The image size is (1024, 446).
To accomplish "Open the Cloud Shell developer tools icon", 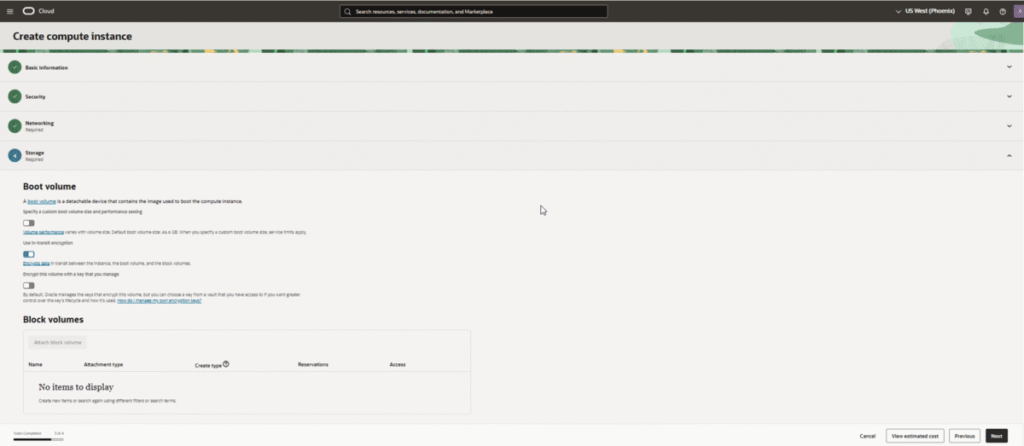I will click(968, 12).
